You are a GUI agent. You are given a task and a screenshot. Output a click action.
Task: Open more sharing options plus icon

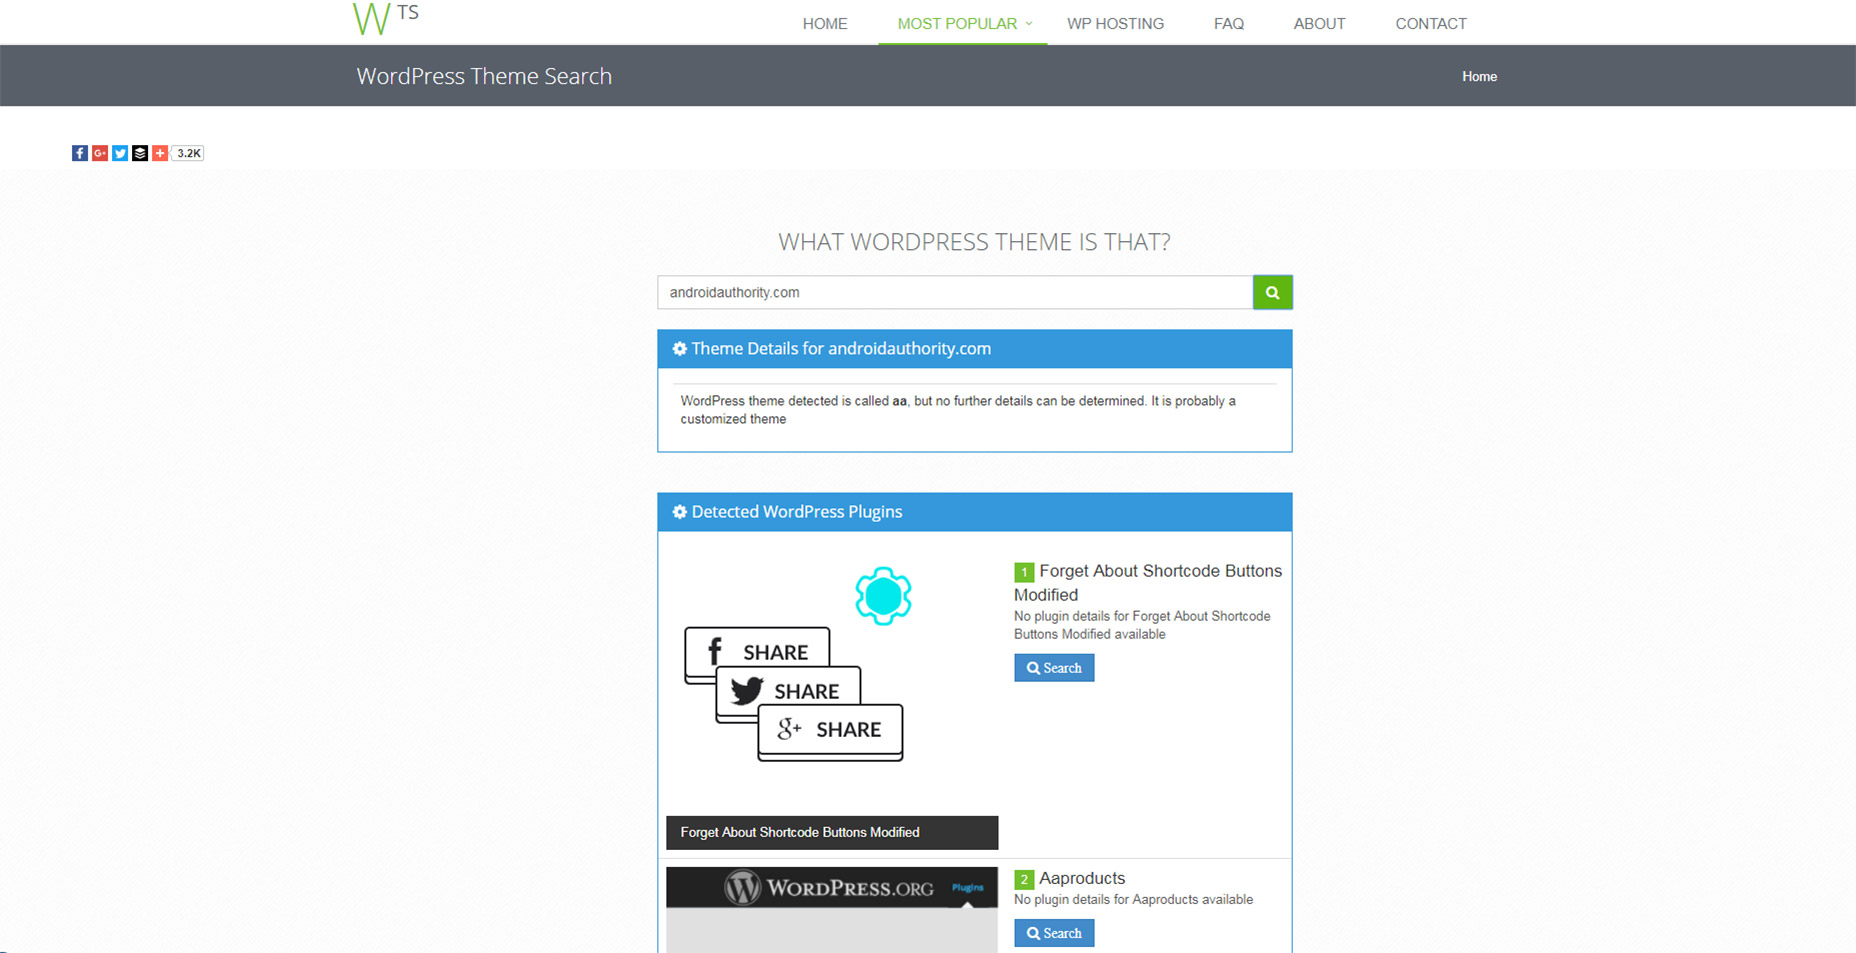point(160,153)
